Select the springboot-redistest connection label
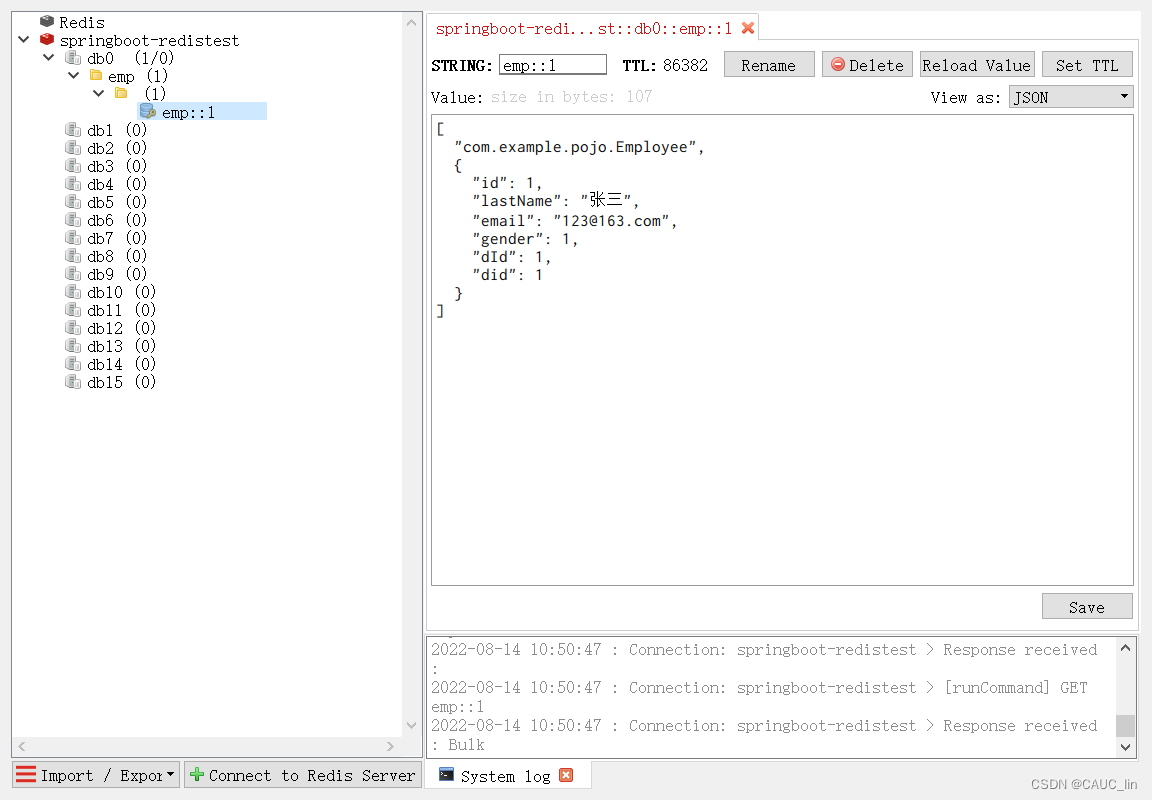 pyautogui.click(x=149, y=40)
